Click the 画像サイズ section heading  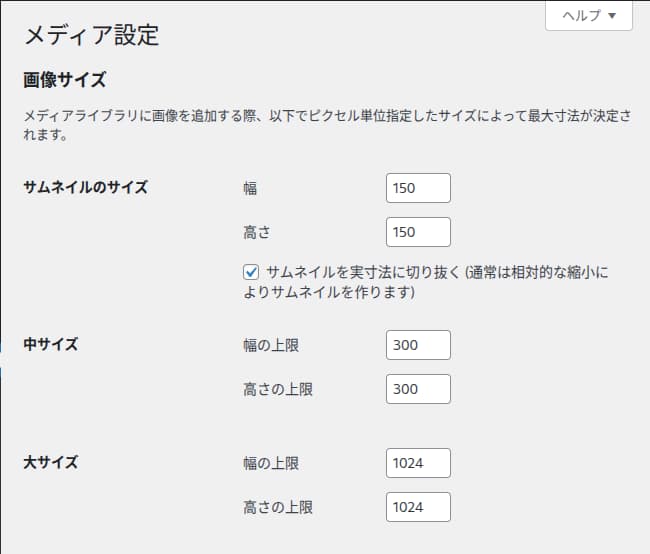pos(65,80)
